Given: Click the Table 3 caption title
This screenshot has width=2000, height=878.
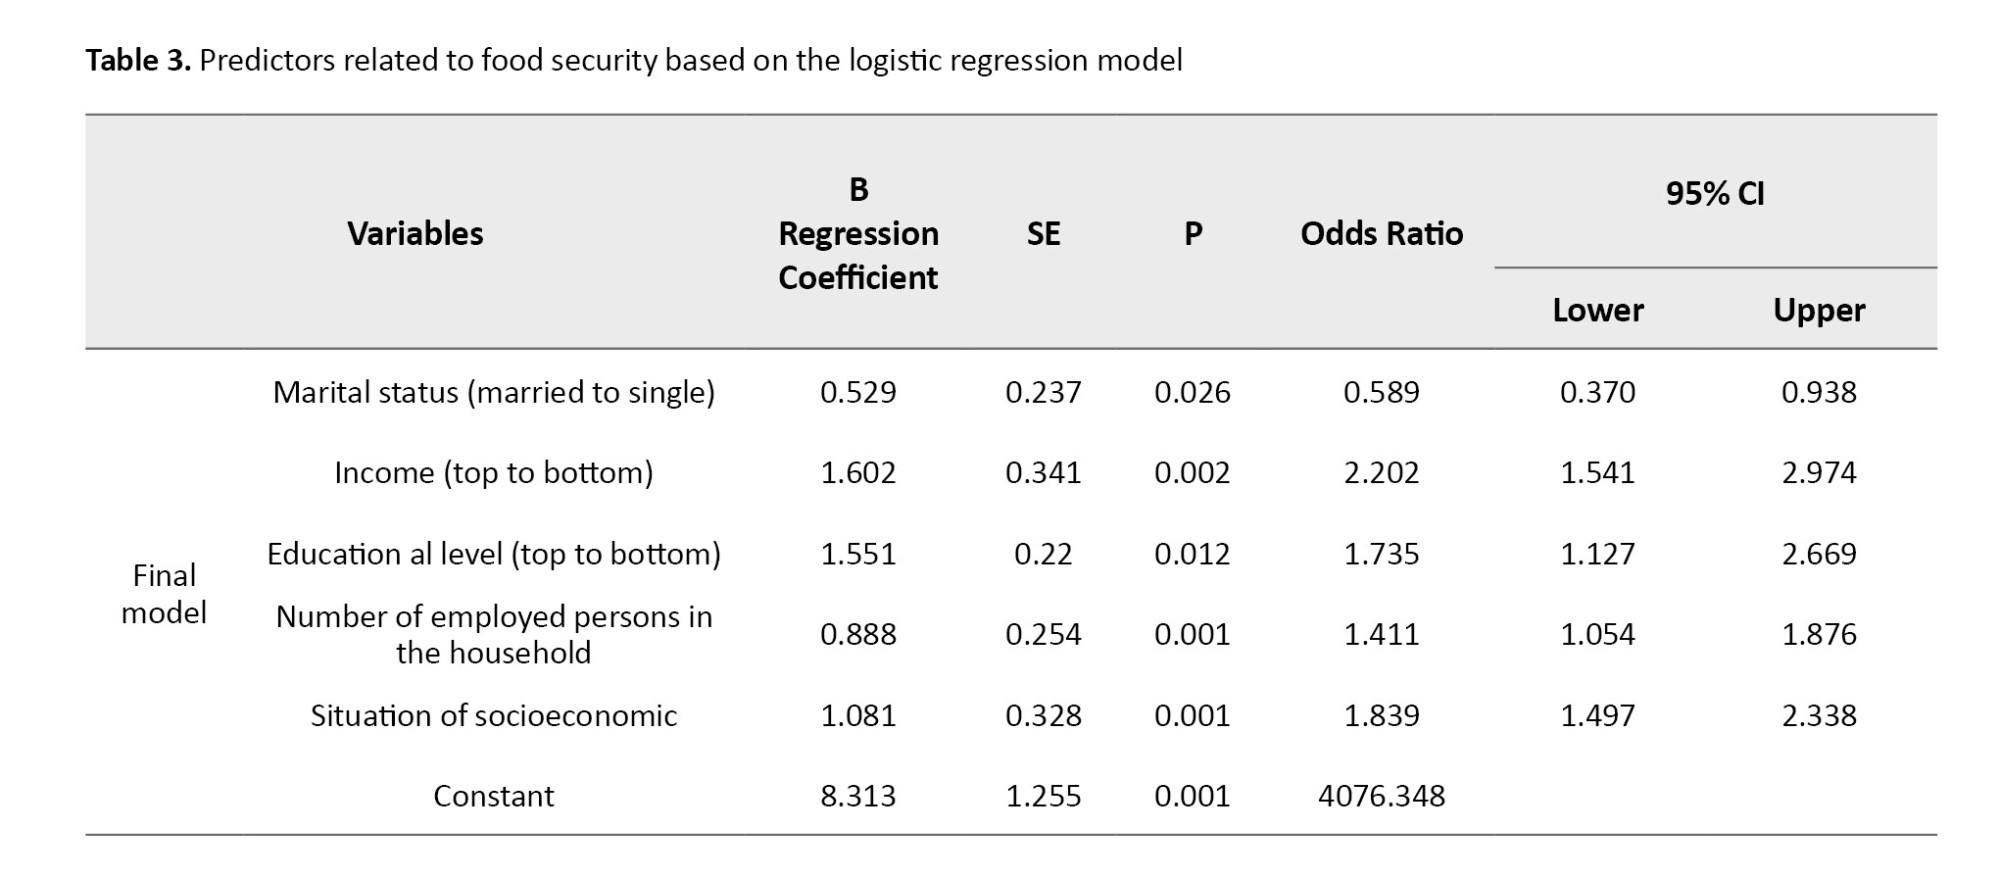Looking at the screenshot, I should pos(633,61).
